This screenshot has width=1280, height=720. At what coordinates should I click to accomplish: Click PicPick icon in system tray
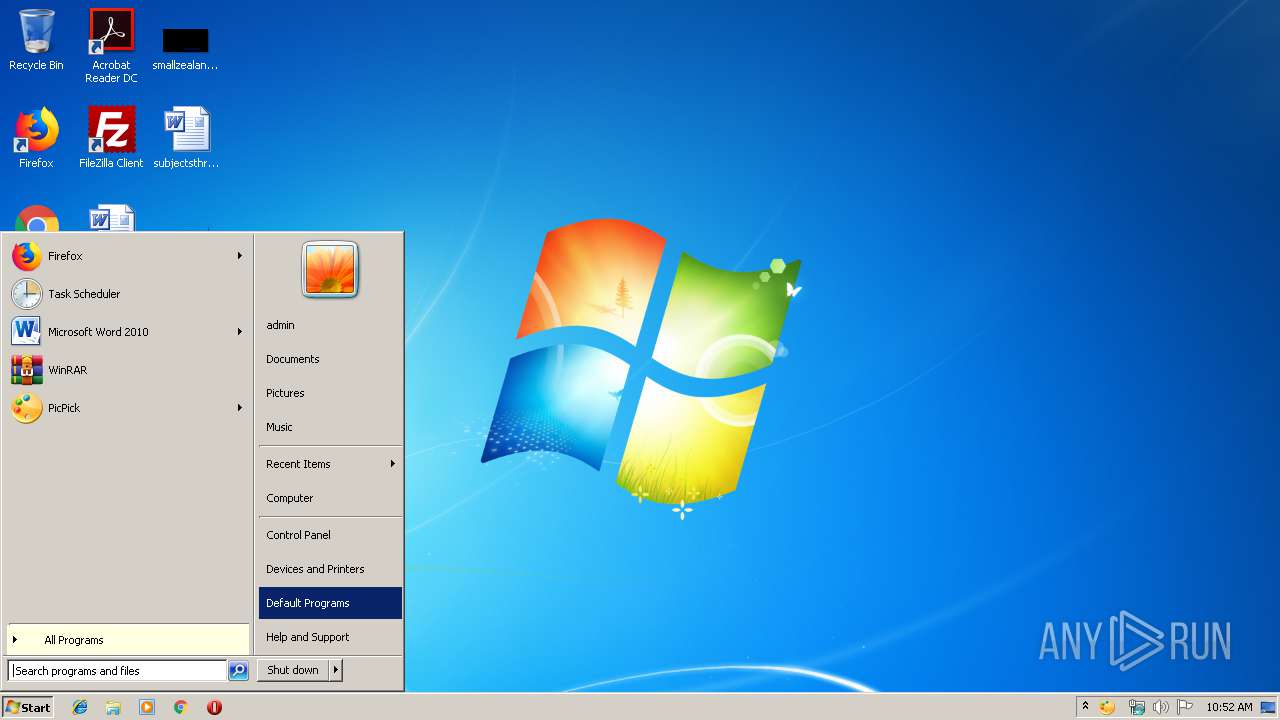pyautogui.click(x=1107, y=707)
